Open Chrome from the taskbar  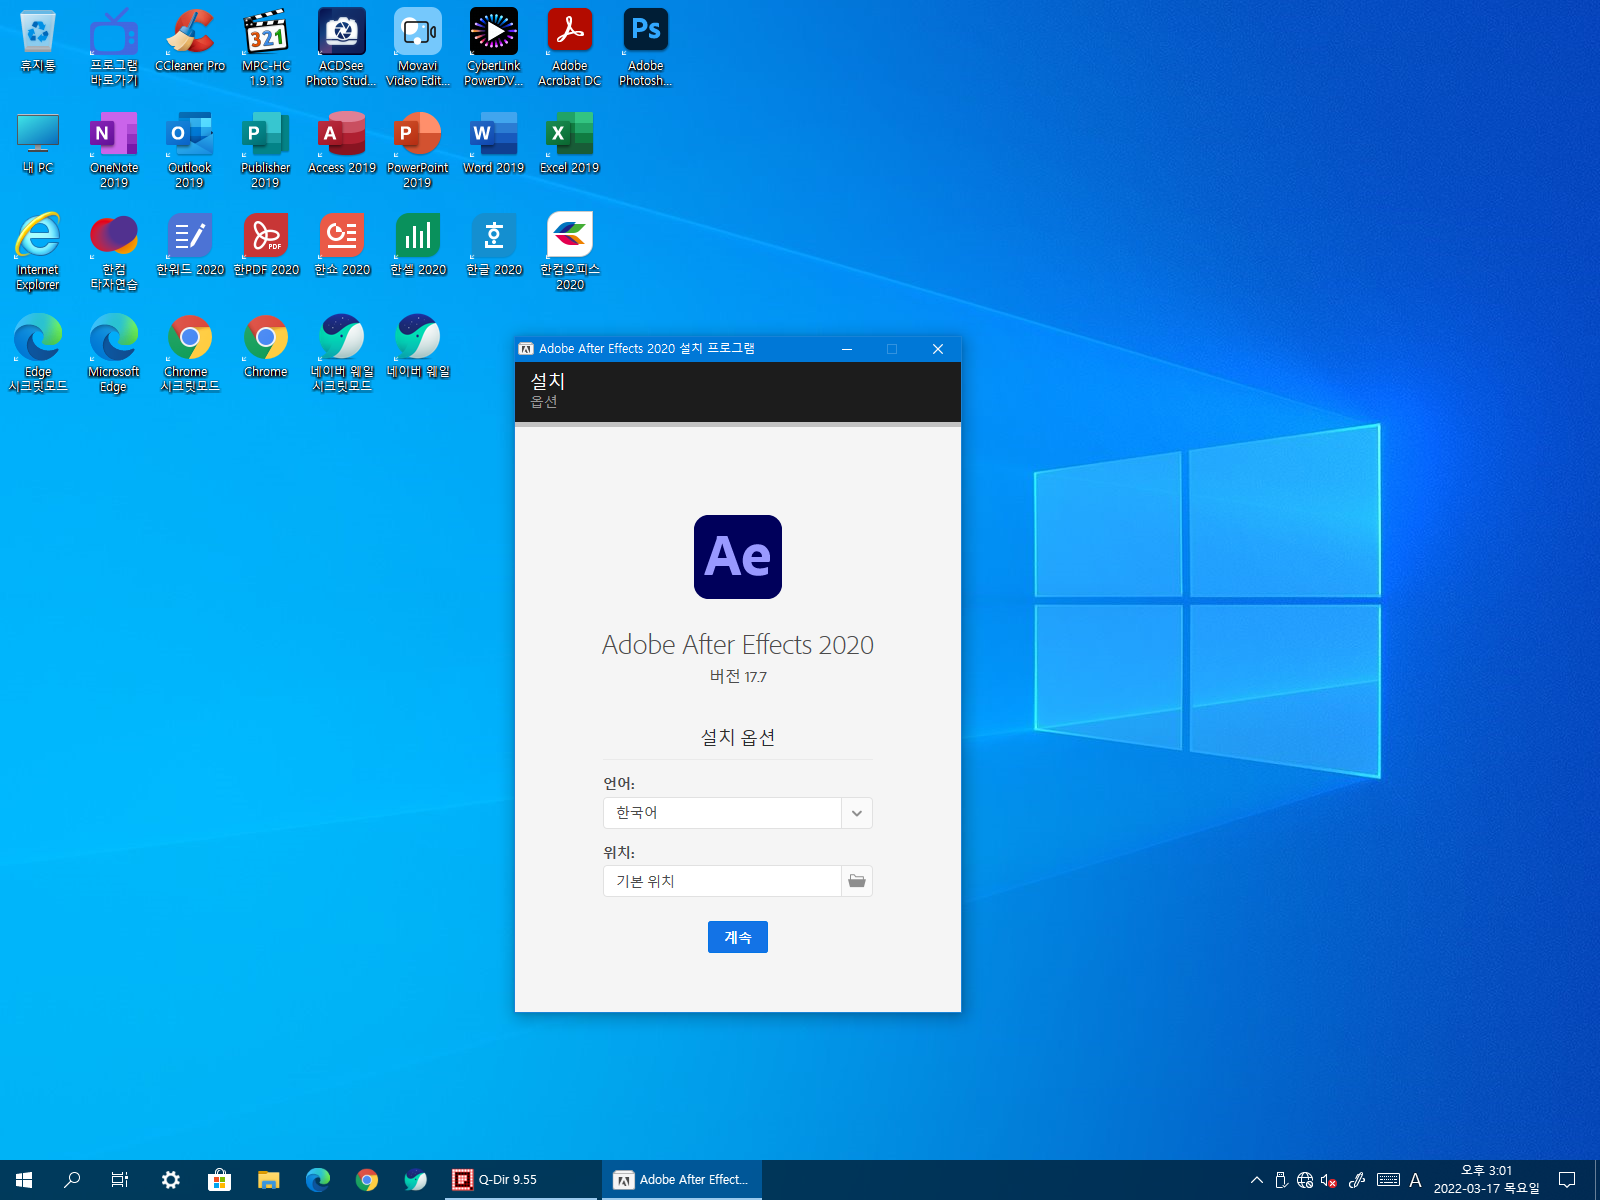pyautogui.click(x=367, y=1180)
